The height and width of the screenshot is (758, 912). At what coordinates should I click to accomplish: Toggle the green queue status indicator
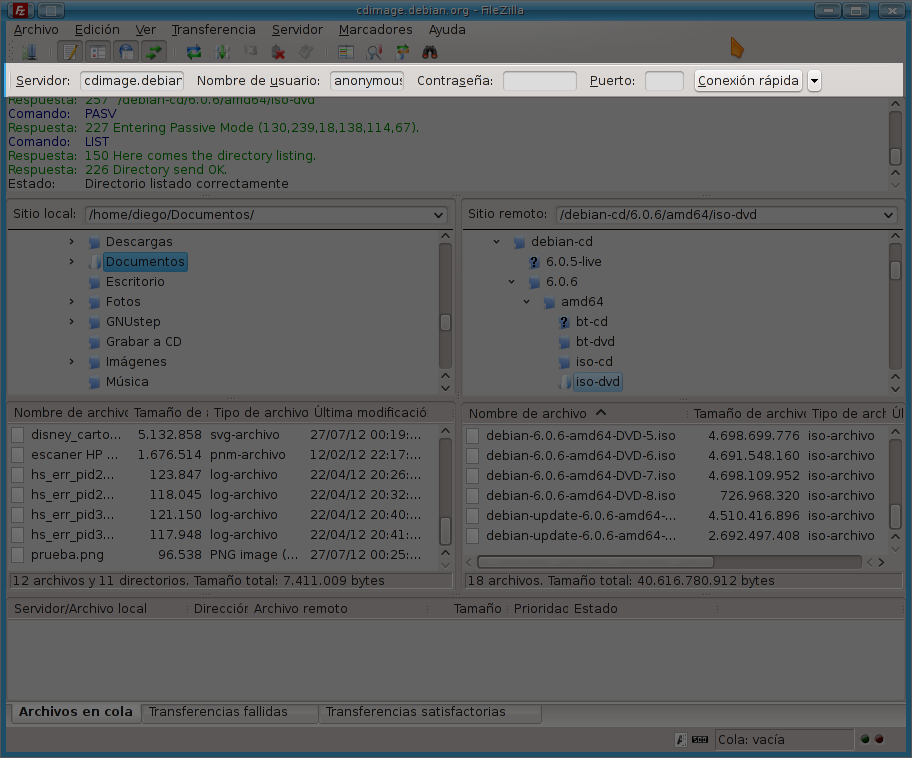point(864,740)
